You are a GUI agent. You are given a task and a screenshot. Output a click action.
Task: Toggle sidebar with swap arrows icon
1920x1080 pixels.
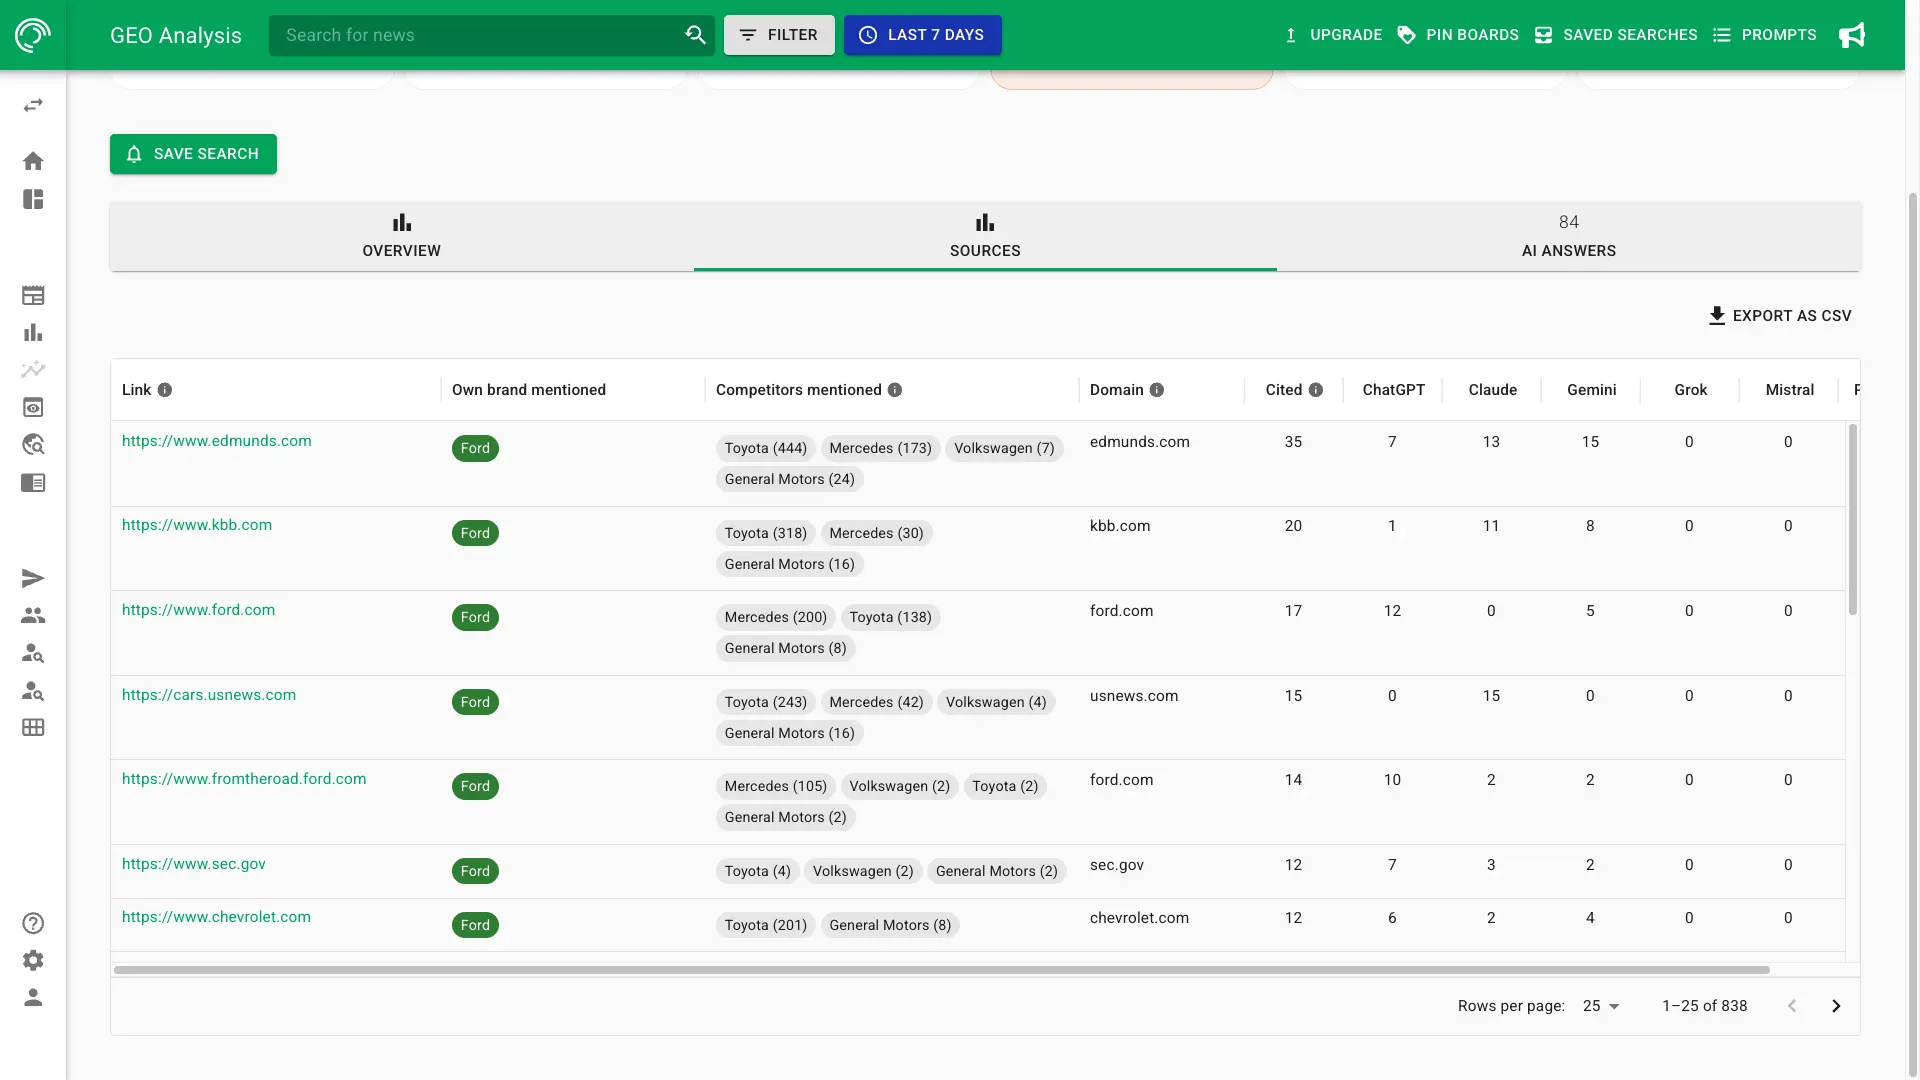point(33,105)
